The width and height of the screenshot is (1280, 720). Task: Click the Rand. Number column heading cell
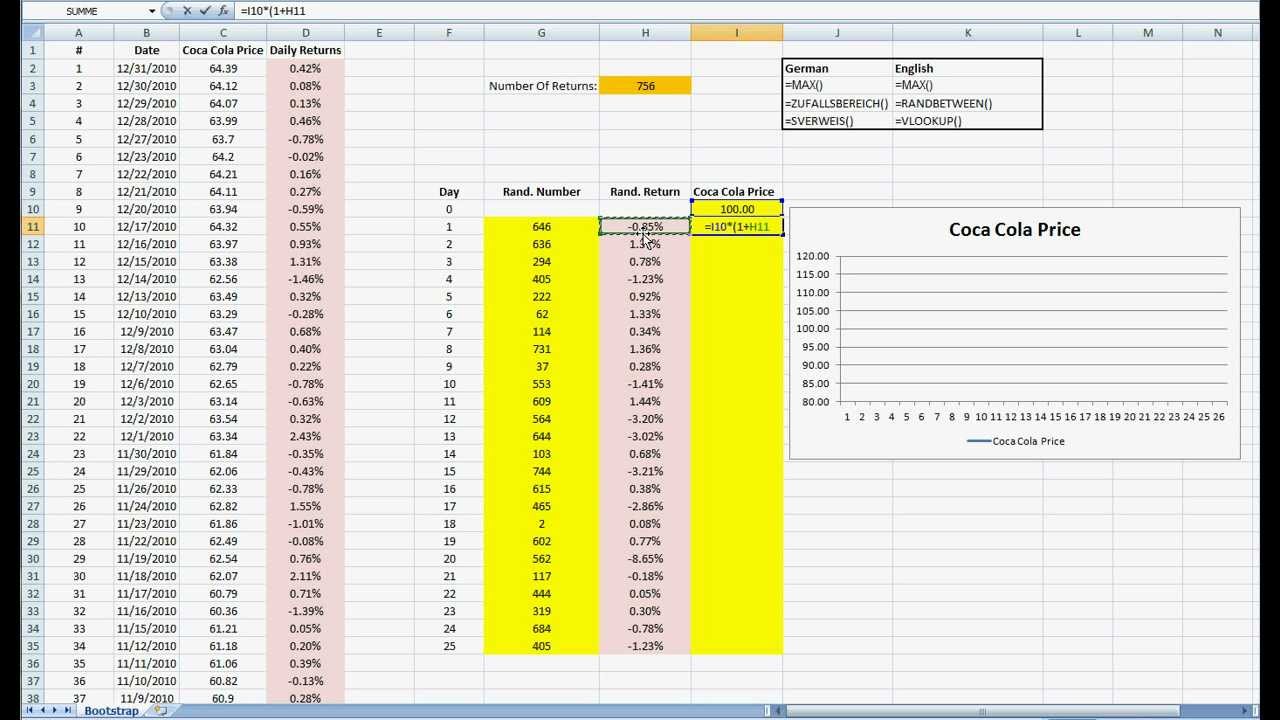[x=541, y=192]
